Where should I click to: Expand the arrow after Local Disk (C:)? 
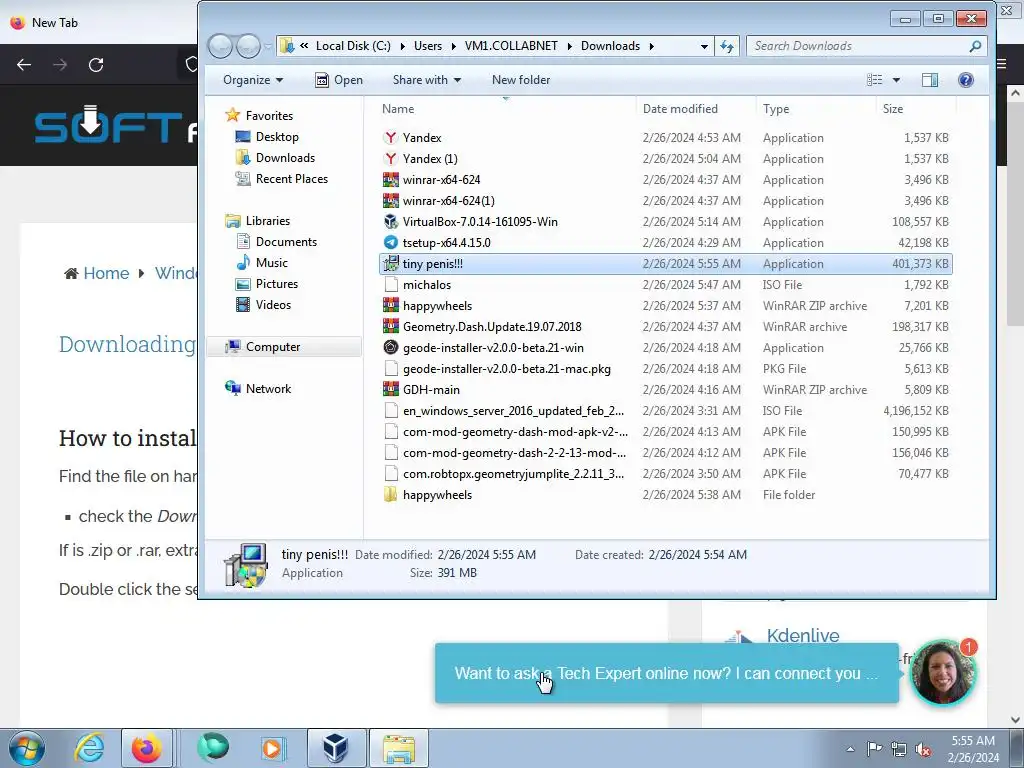pyautogui.click(x=402, y=46)
